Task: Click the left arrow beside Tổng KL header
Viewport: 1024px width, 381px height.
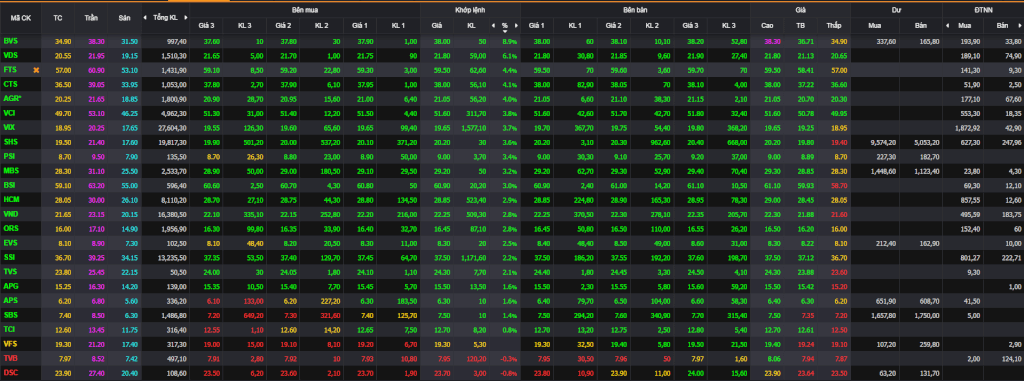Action: click(145, 18)
